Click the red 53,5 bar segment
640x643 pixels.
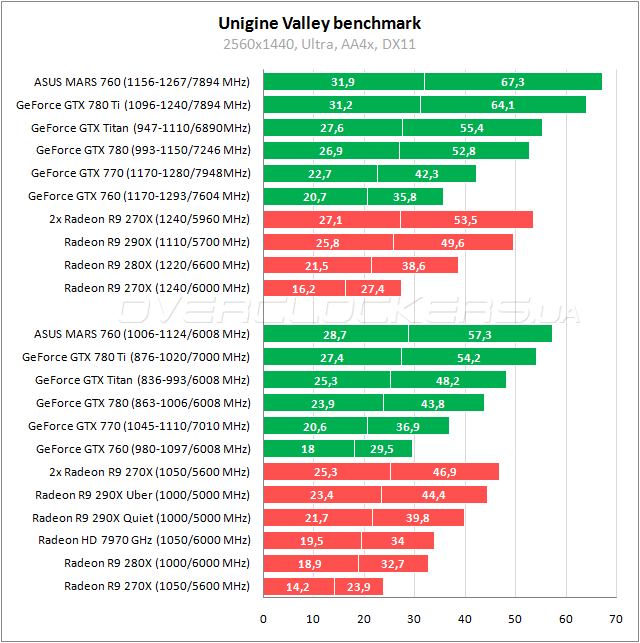click(466, 220)
